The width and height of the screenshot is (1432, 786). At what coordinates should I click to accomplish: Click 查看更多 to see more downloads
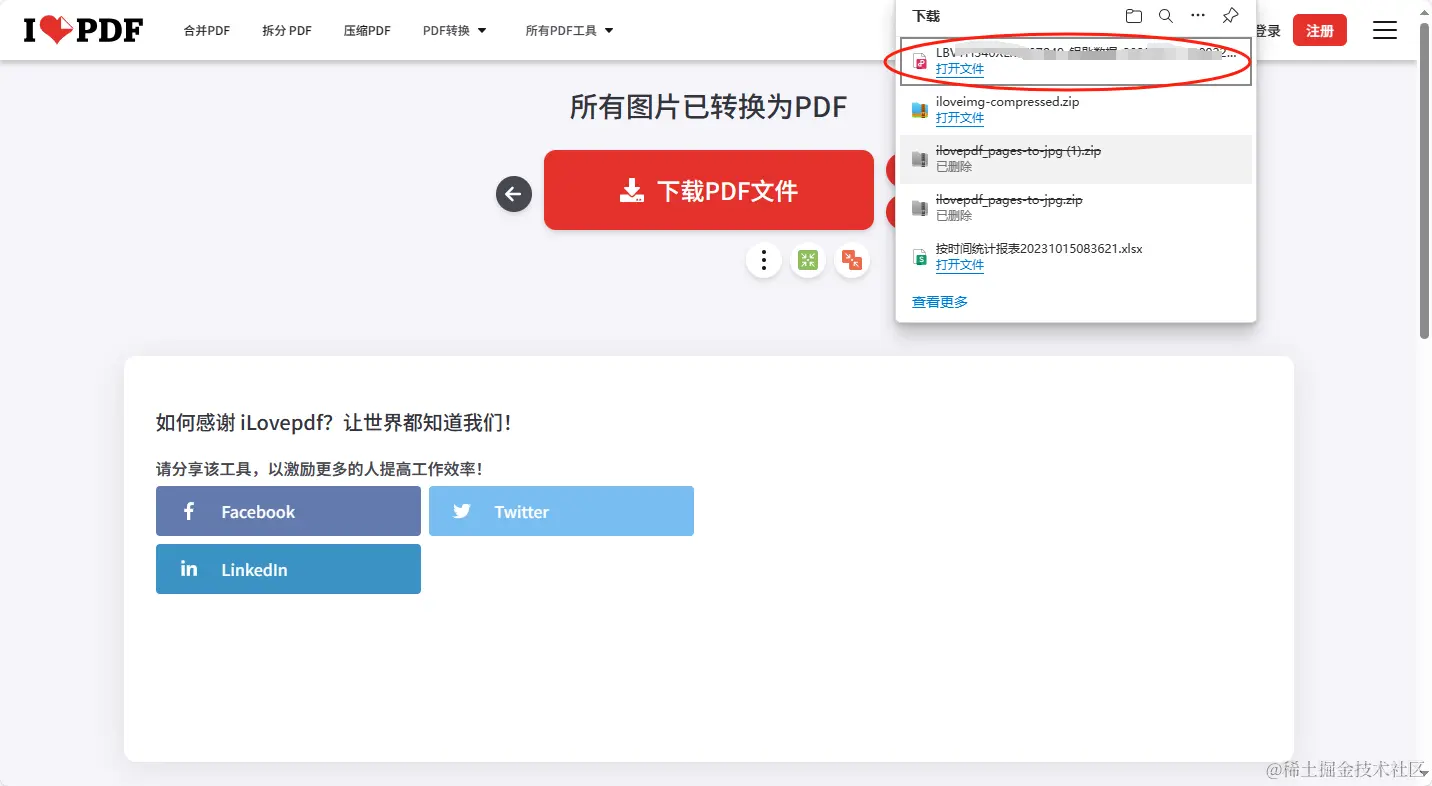click(x=940, y=302)
